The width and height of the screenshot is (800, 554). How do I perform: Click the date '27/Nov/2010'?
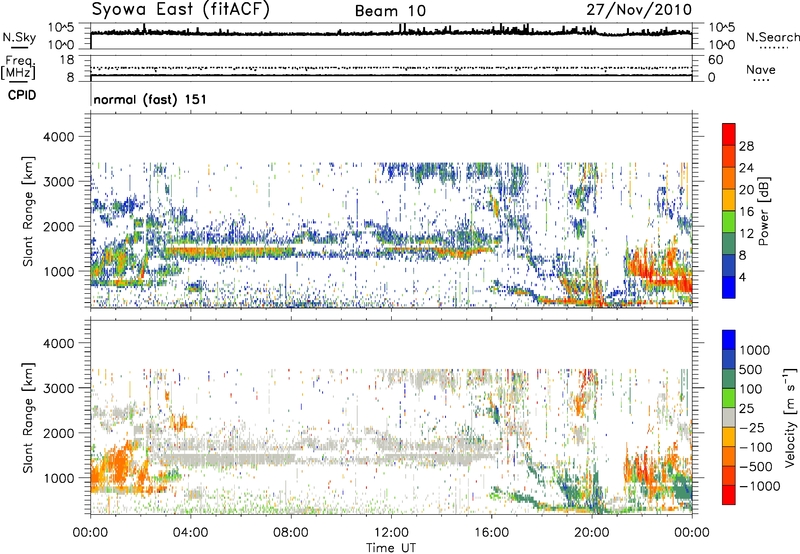(x=639, y=10)
